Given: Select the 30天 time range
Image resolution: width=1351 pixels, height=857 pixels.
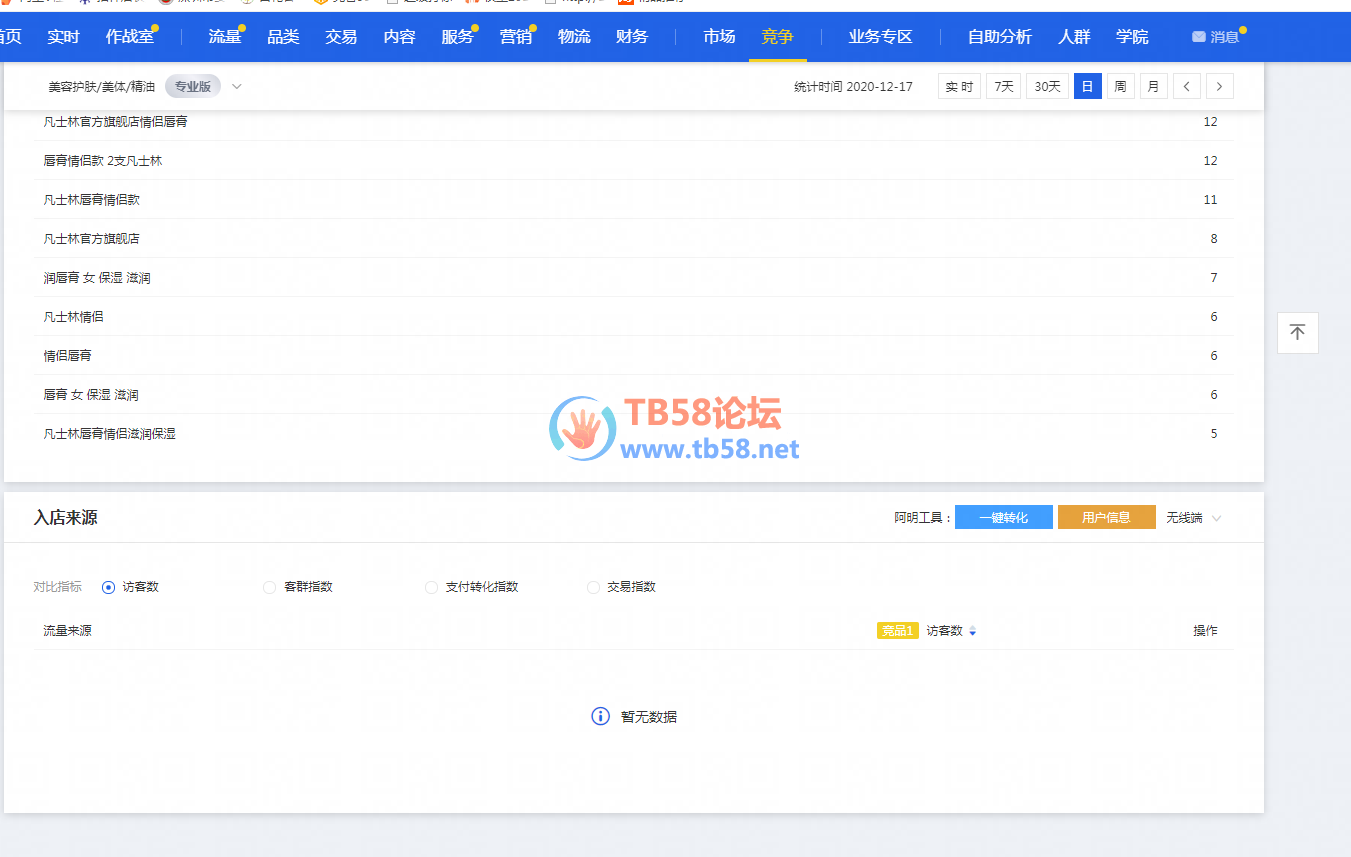Looking at the screenshot, I should (x=1047, y=86).
